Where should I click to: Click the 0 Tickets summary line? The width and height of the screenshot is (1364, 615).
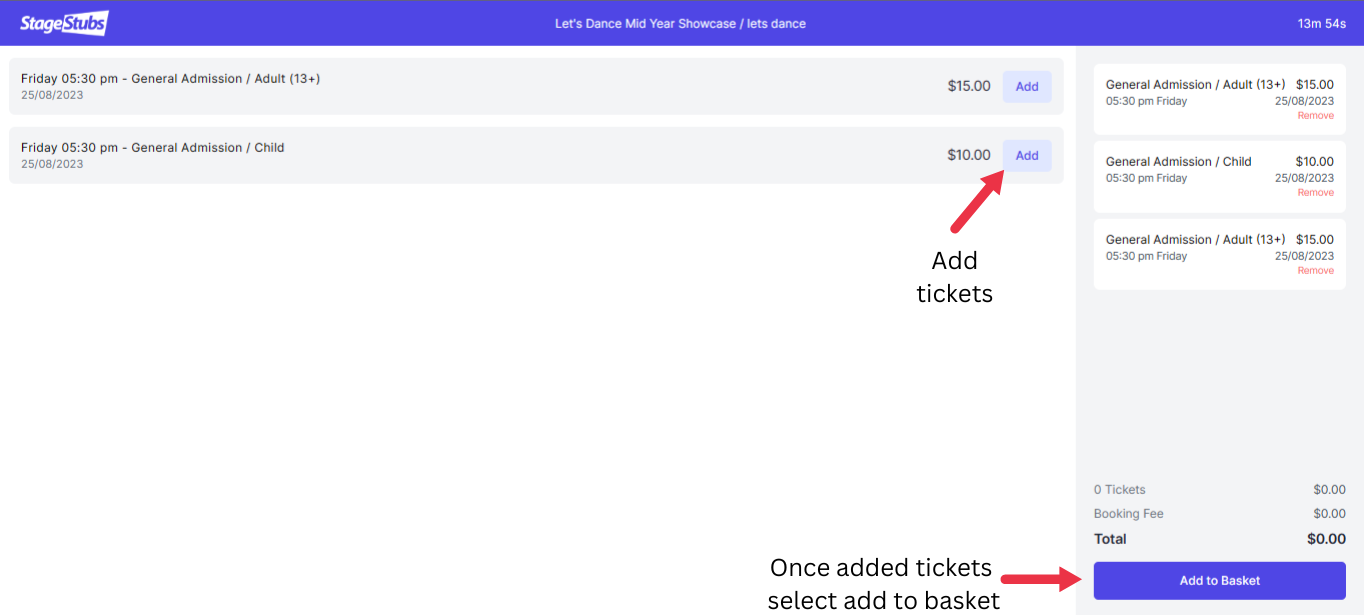(x=1119, y=489)
